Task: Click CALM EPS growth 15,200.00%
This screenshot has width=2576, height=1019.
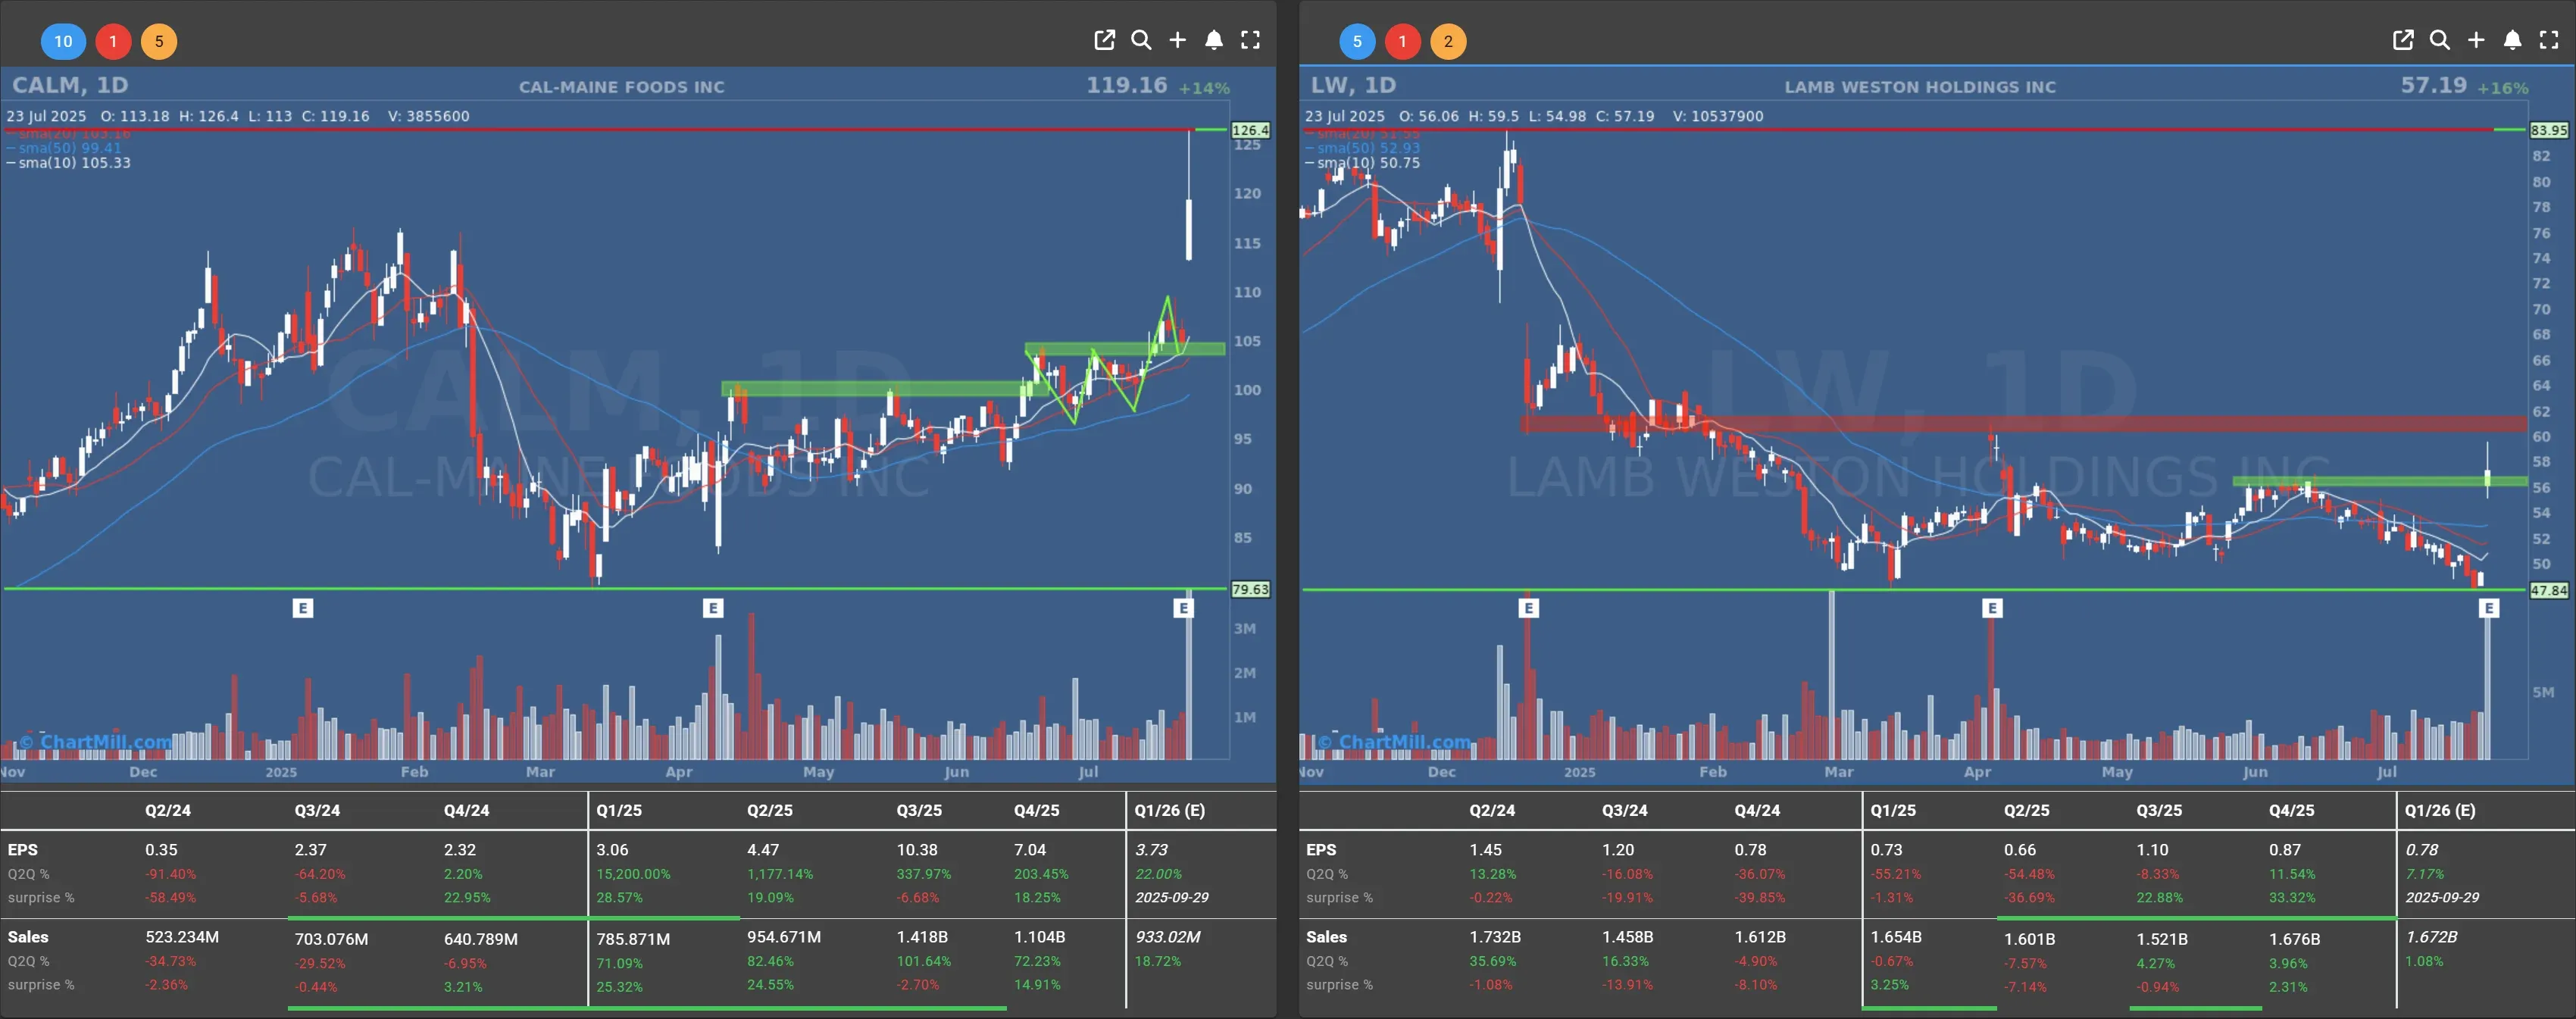Action: [633, 874]
